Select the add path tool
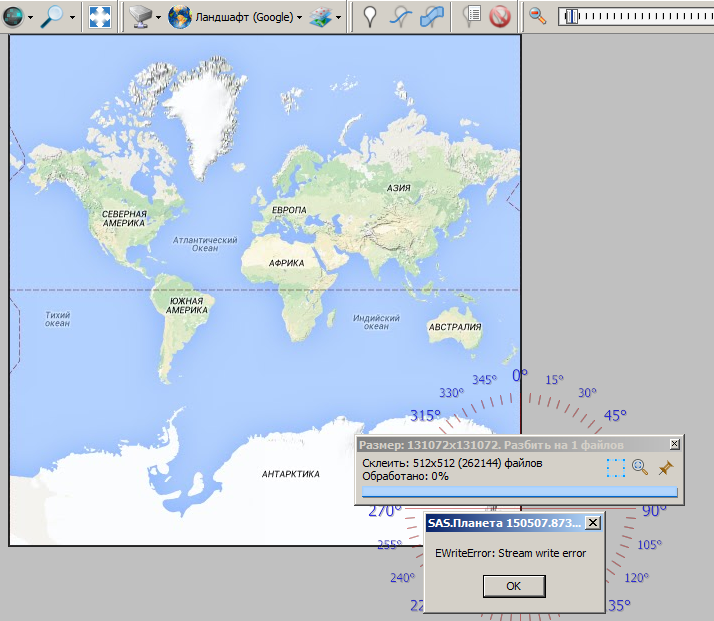714x621 pixels. (x=400, y=16)
